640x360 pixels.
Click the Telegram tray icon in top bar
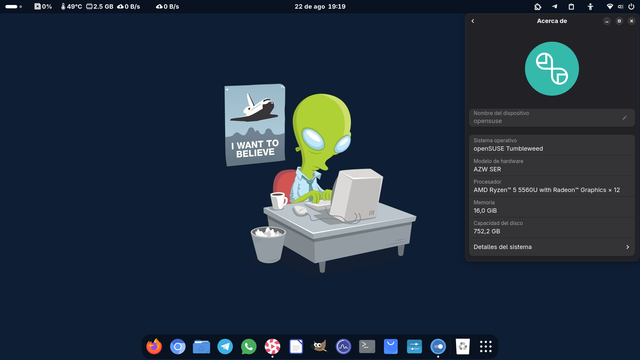(x=554, y=7)
